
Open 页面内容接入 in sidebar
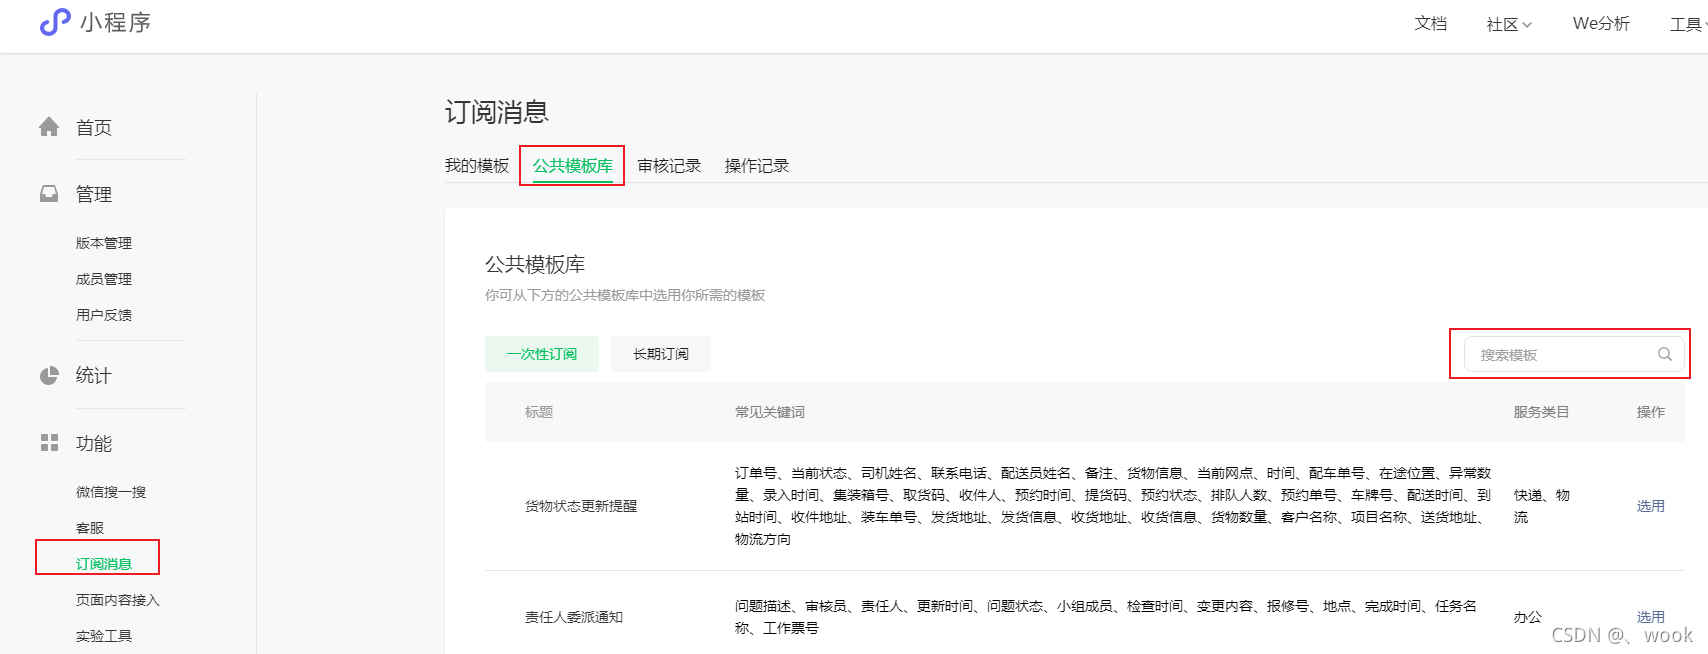[x=118, y=600]
